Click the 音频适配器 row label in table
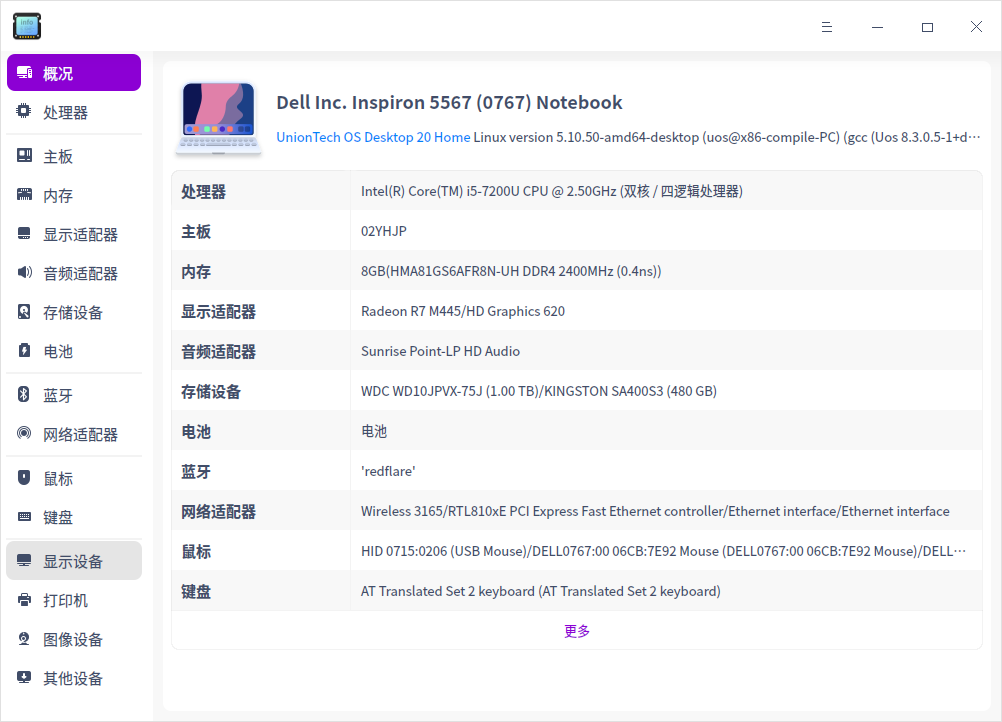Screen dimensions: 1002x722 pos(219,351)
